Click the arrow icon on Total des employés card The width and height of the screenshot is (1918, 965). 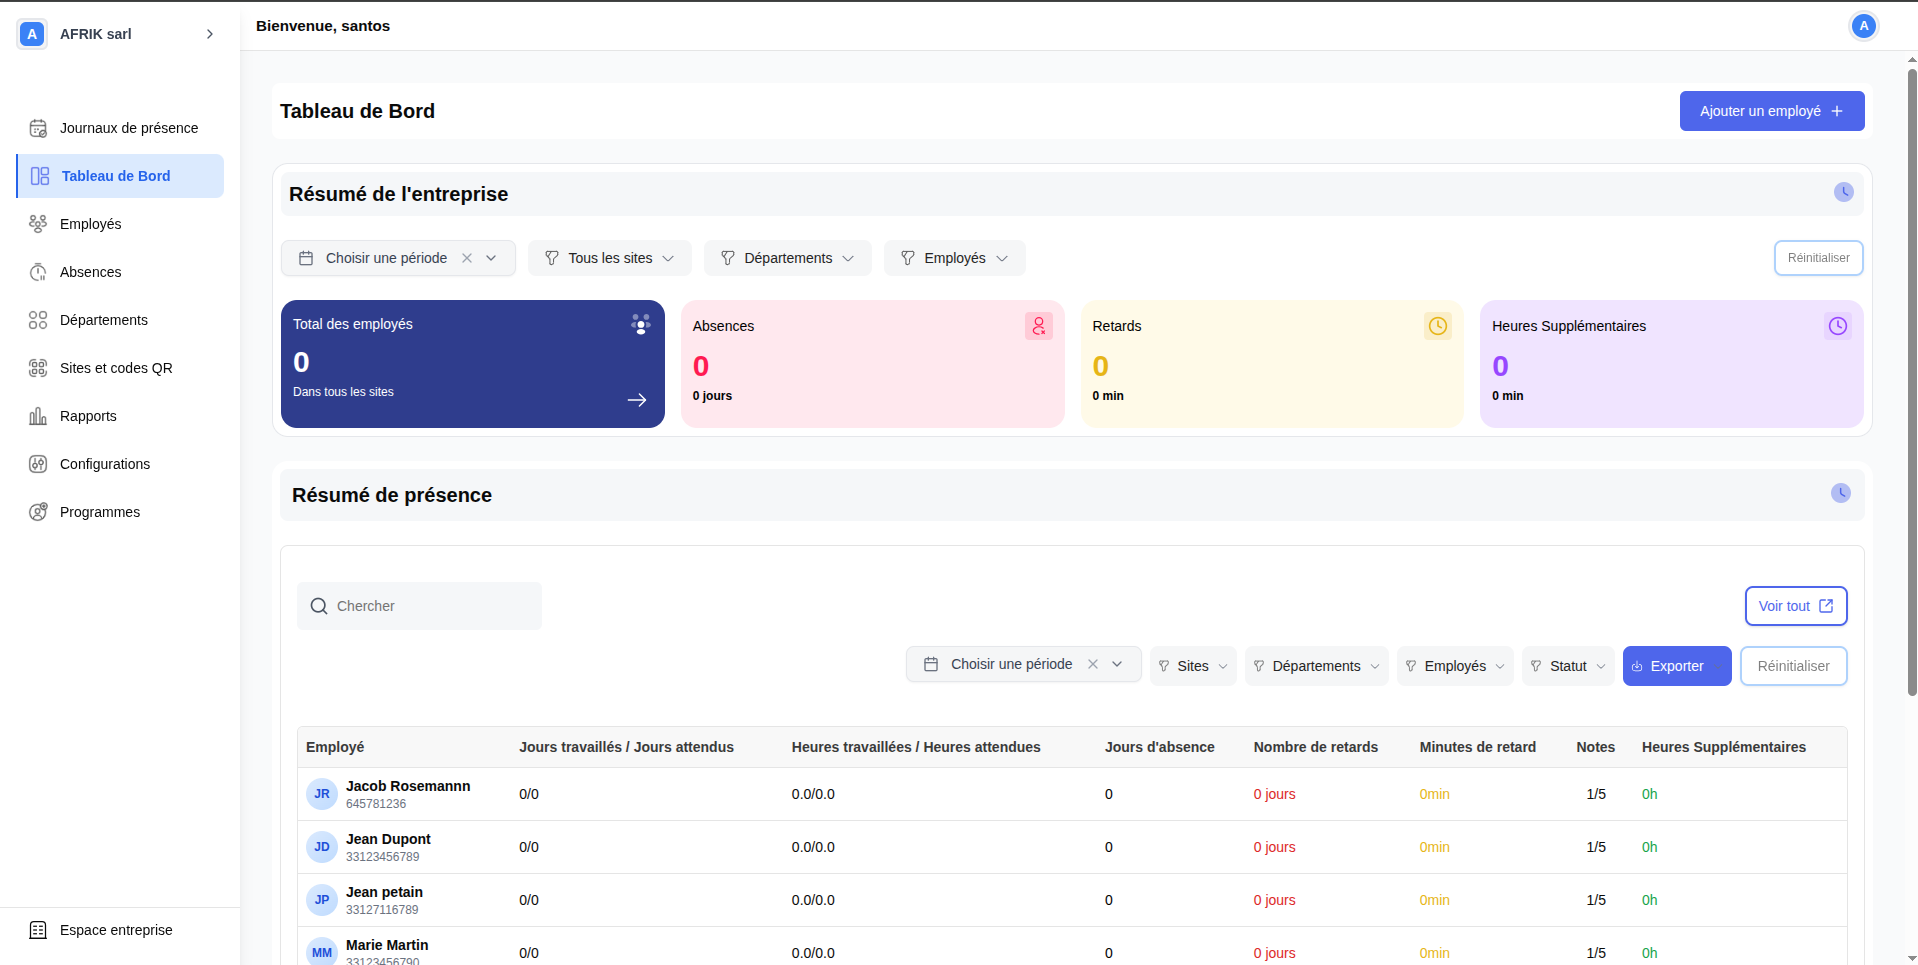point(637,400)
